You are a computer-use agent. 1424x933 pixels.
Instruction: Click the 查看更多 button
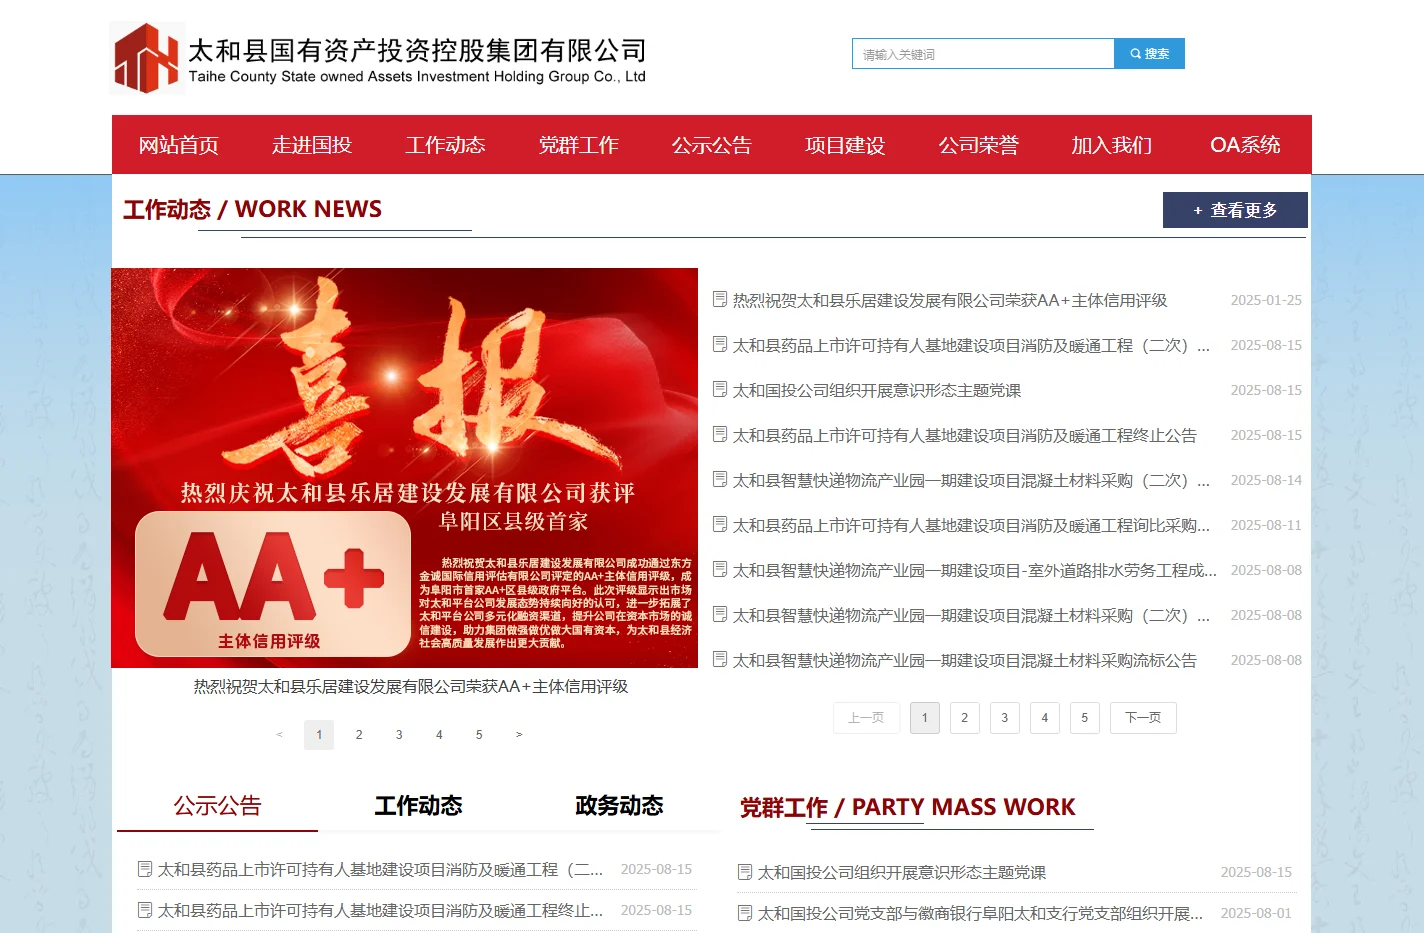[x=1235, y=210]
